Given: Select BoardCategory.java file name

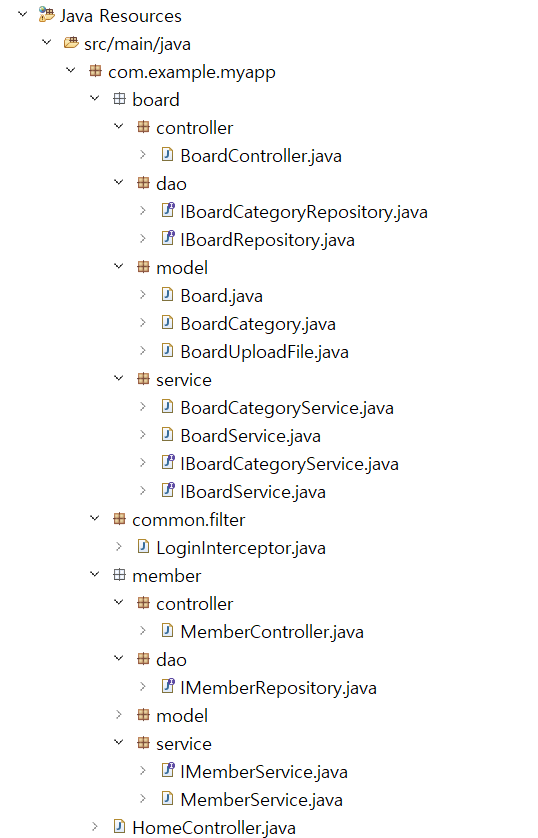Looking at the screenshot, I should pos(258,324).
